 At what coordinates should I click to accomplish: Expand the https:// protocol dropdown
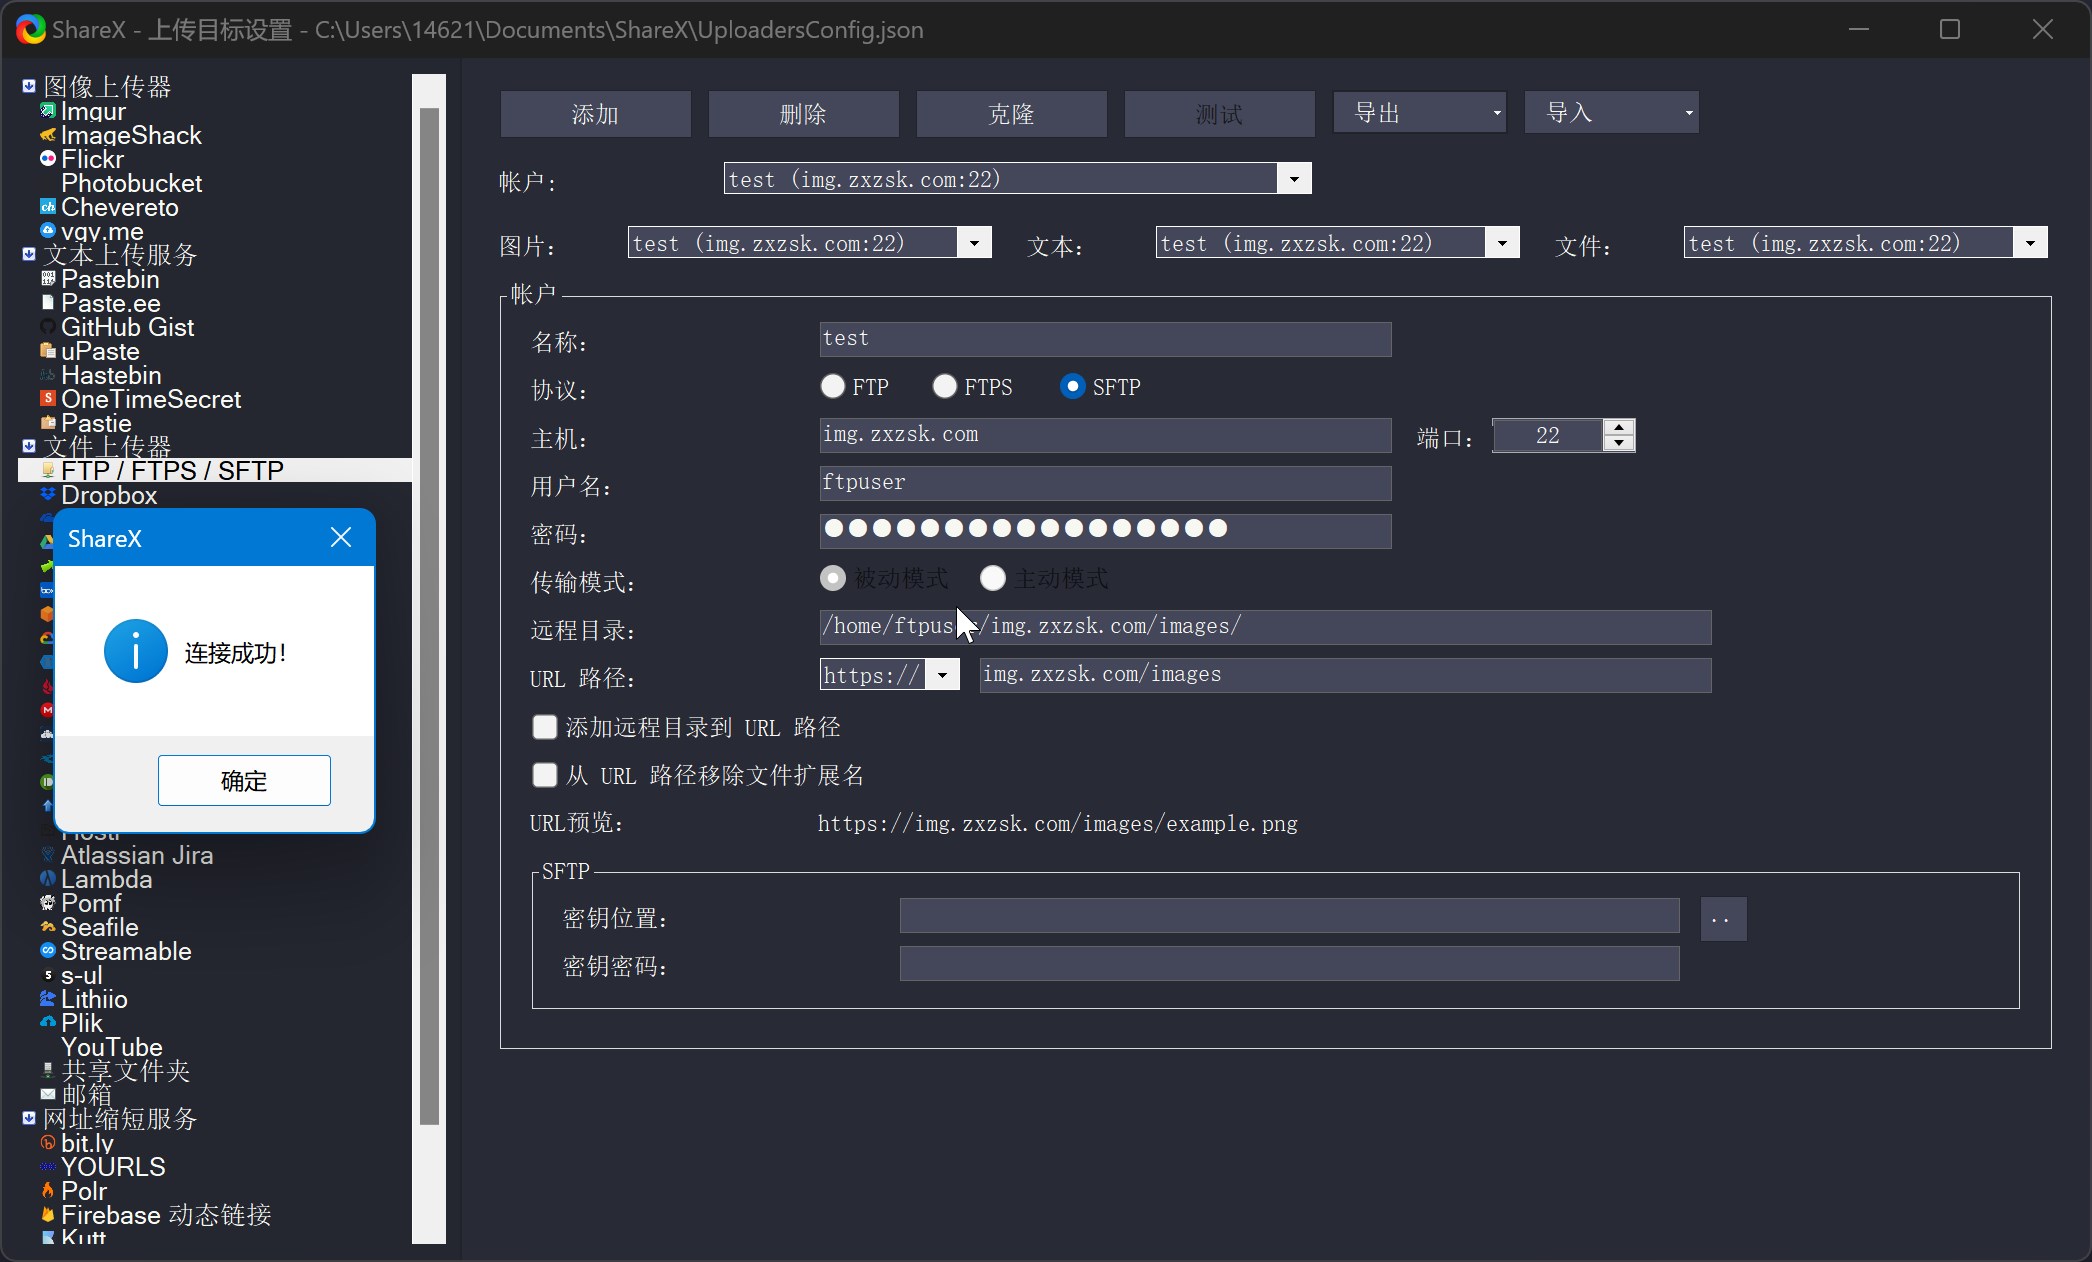[942, 675]
